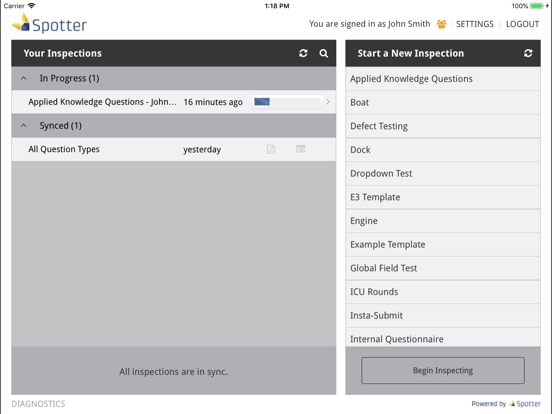The image size is (552, 414).
Task: Open SETTINGS
Action: click(475, 24)
